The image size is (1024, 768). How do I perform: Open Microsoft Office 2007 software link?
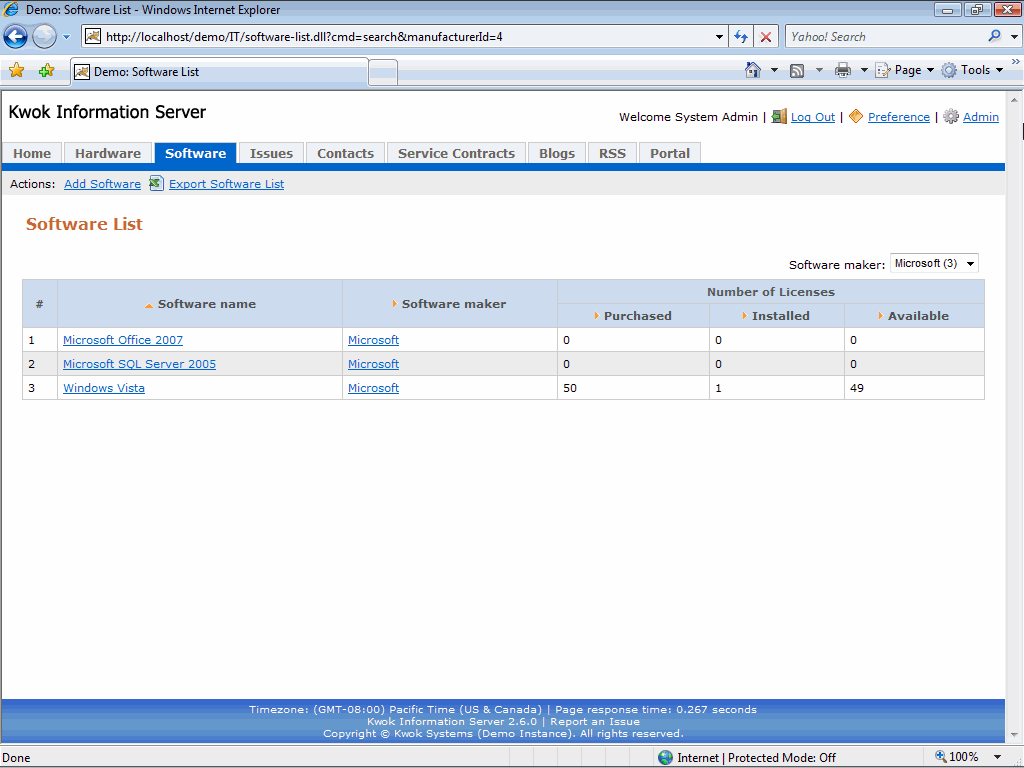123,340
